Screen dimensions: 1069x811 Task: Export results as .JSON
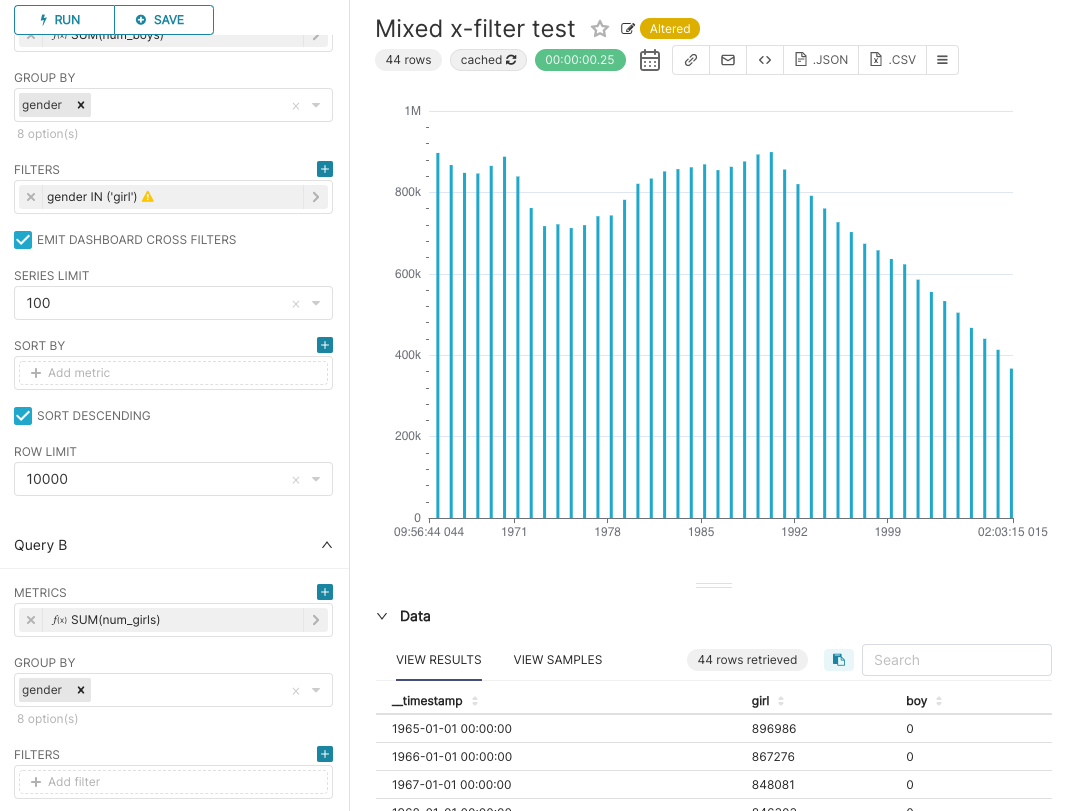822,60
